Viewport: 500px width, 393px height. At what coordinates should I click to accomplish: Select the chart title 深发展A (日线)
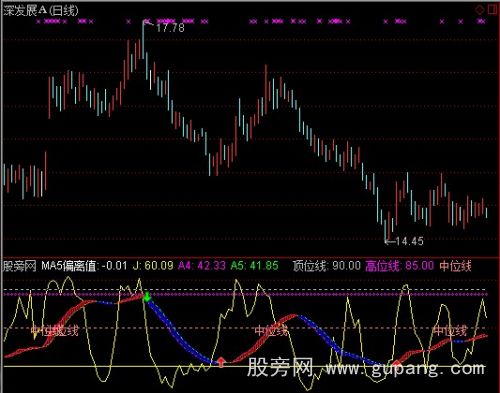[41, 11]
